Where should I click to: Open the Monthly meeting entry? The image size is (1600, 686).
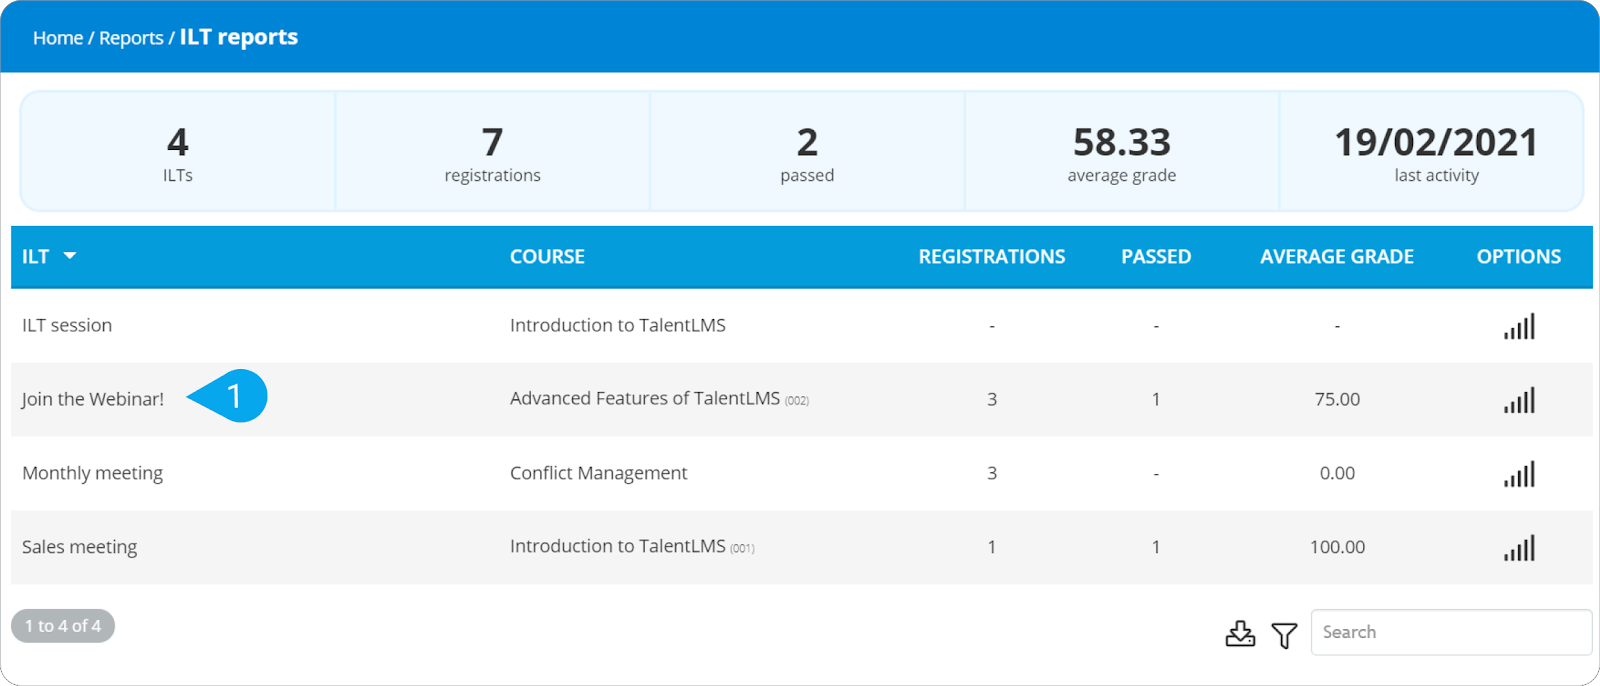(x=92, y=473)
